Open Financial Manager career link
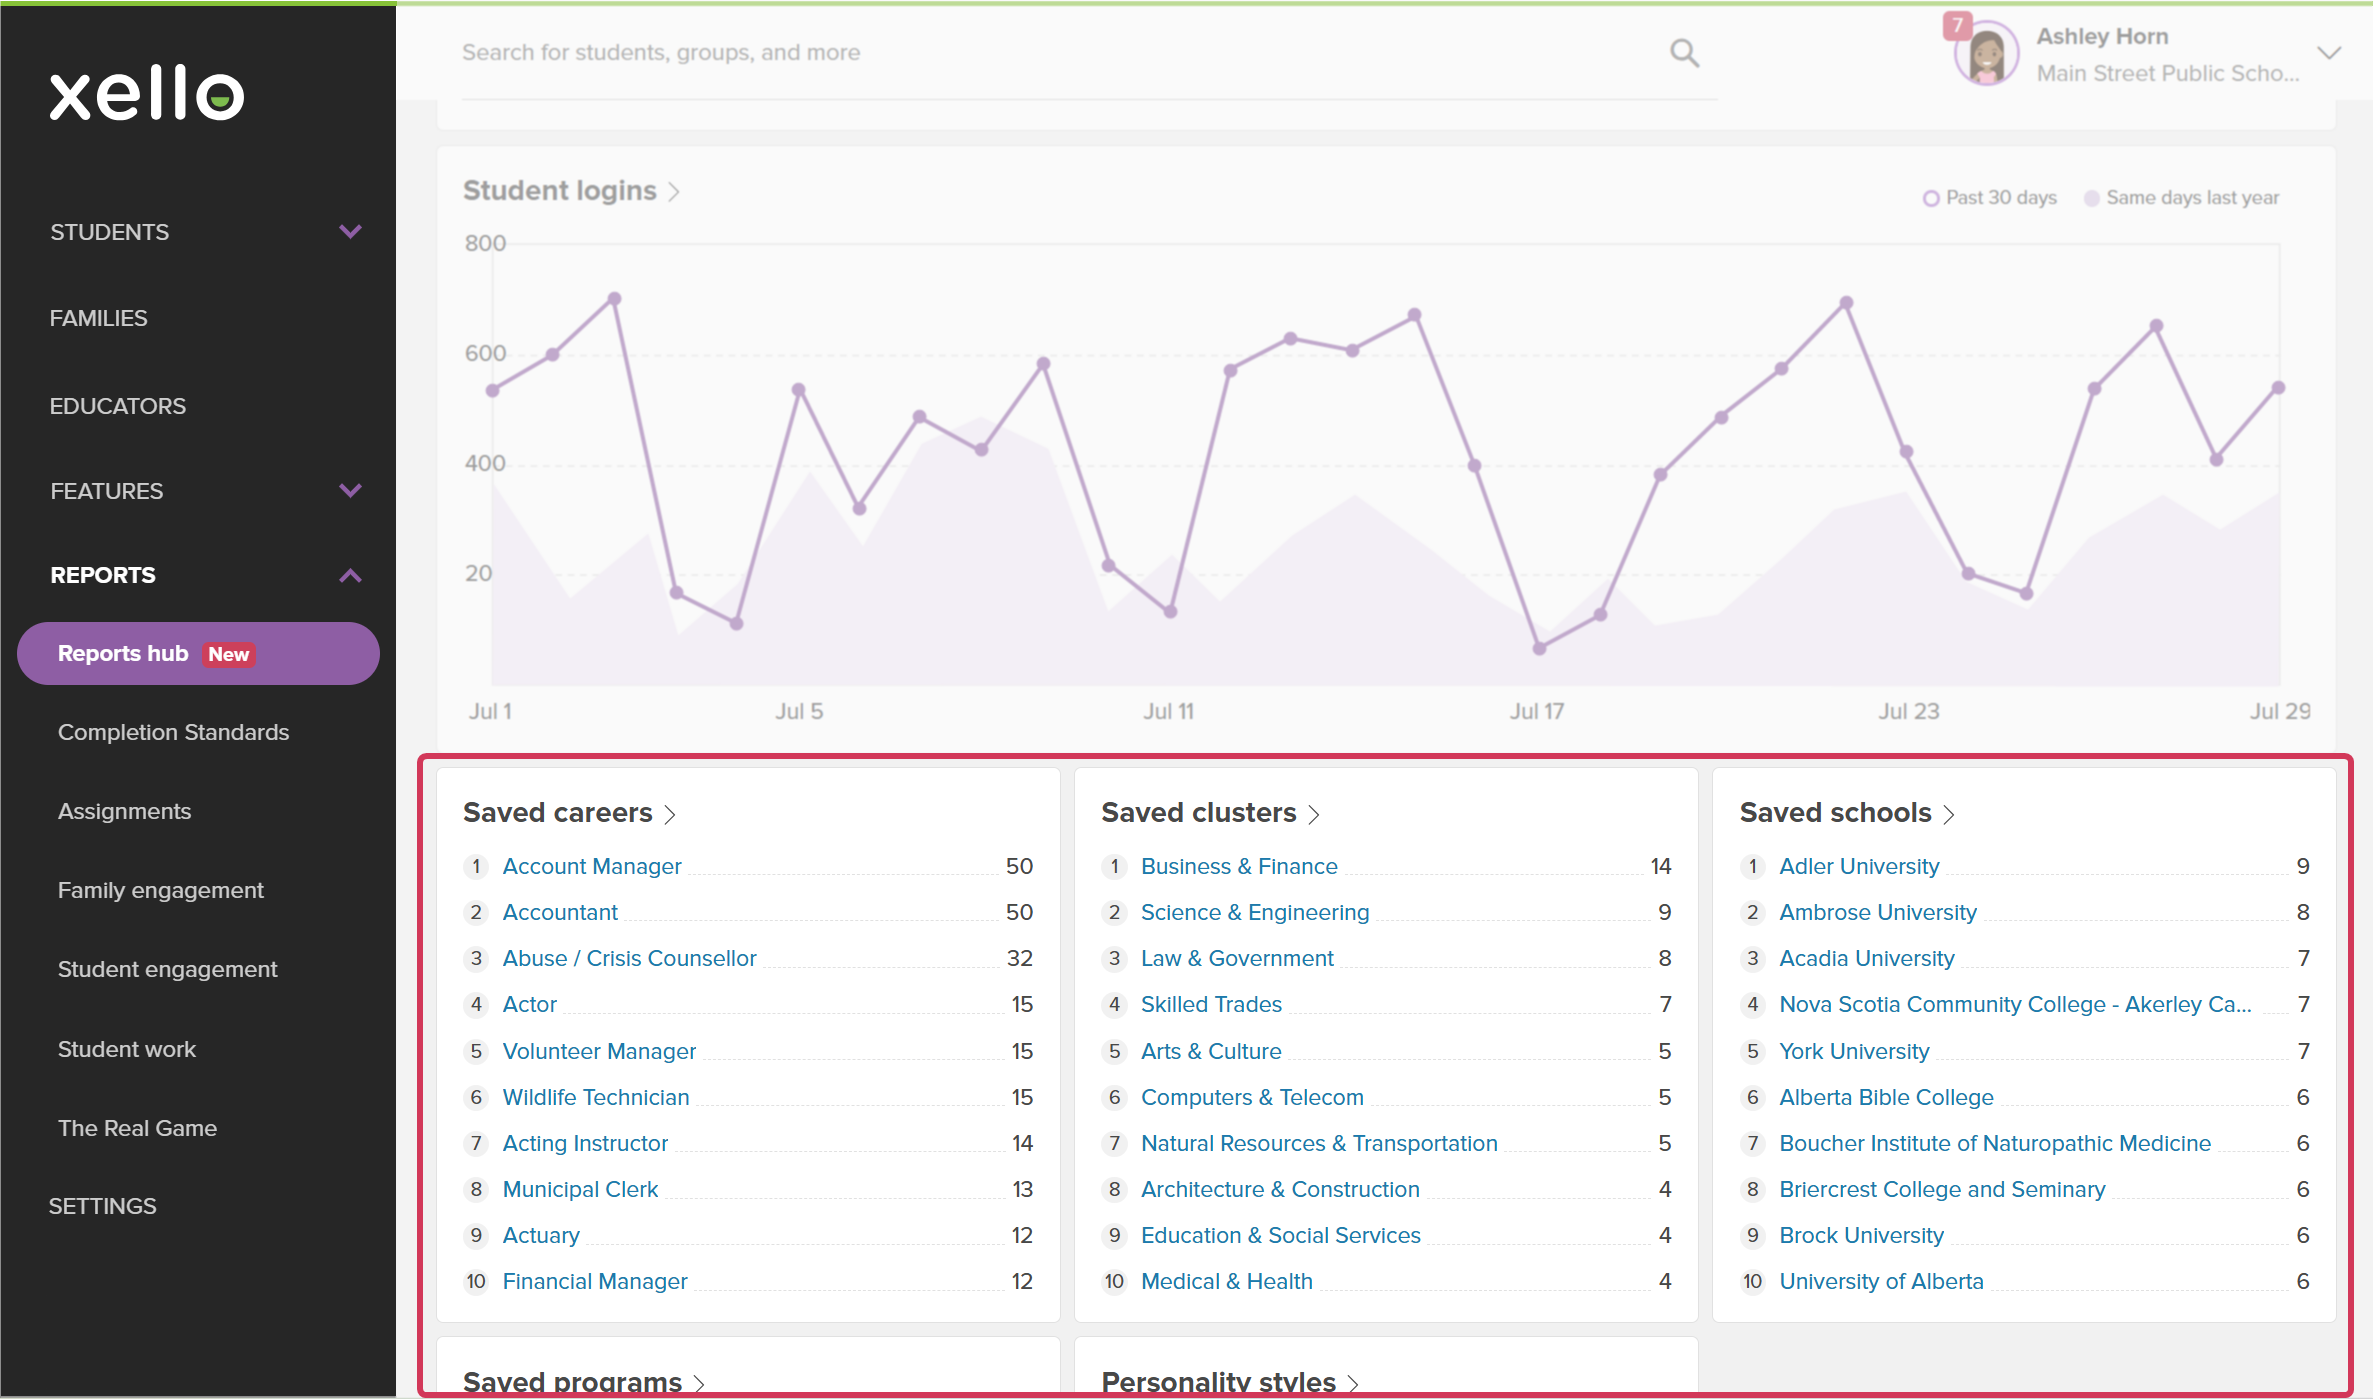This screenshot has width=2373, height=1399. click(595, 1281)
